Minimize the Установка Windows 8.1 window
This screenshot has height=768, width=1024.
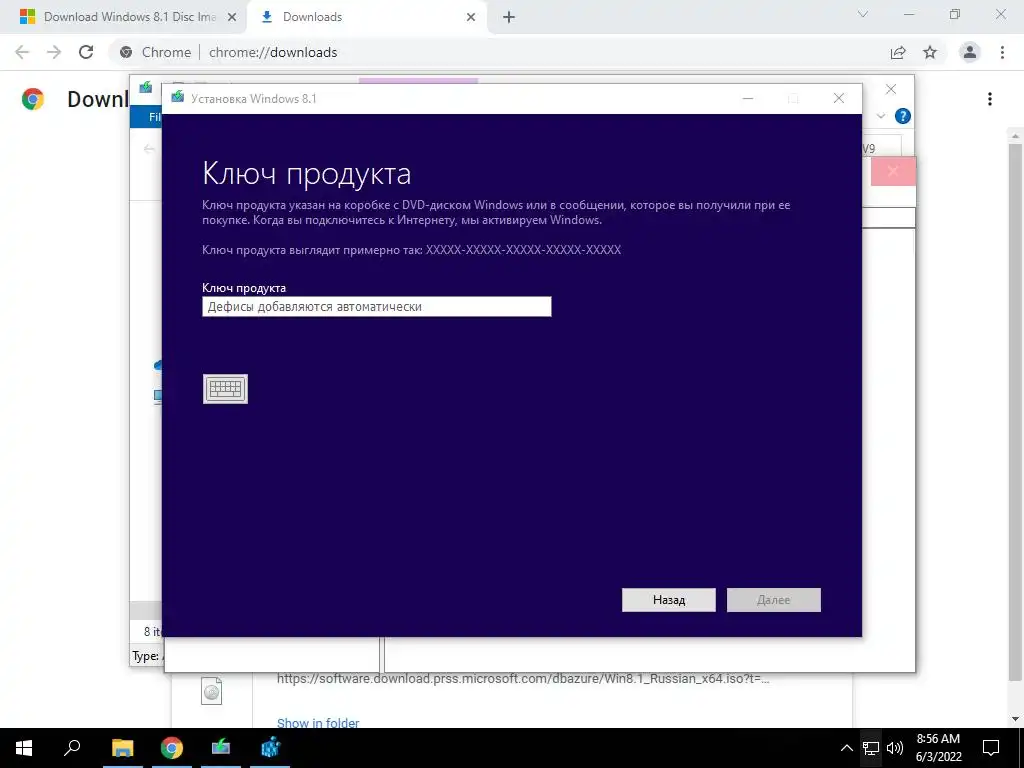[748, 99]
